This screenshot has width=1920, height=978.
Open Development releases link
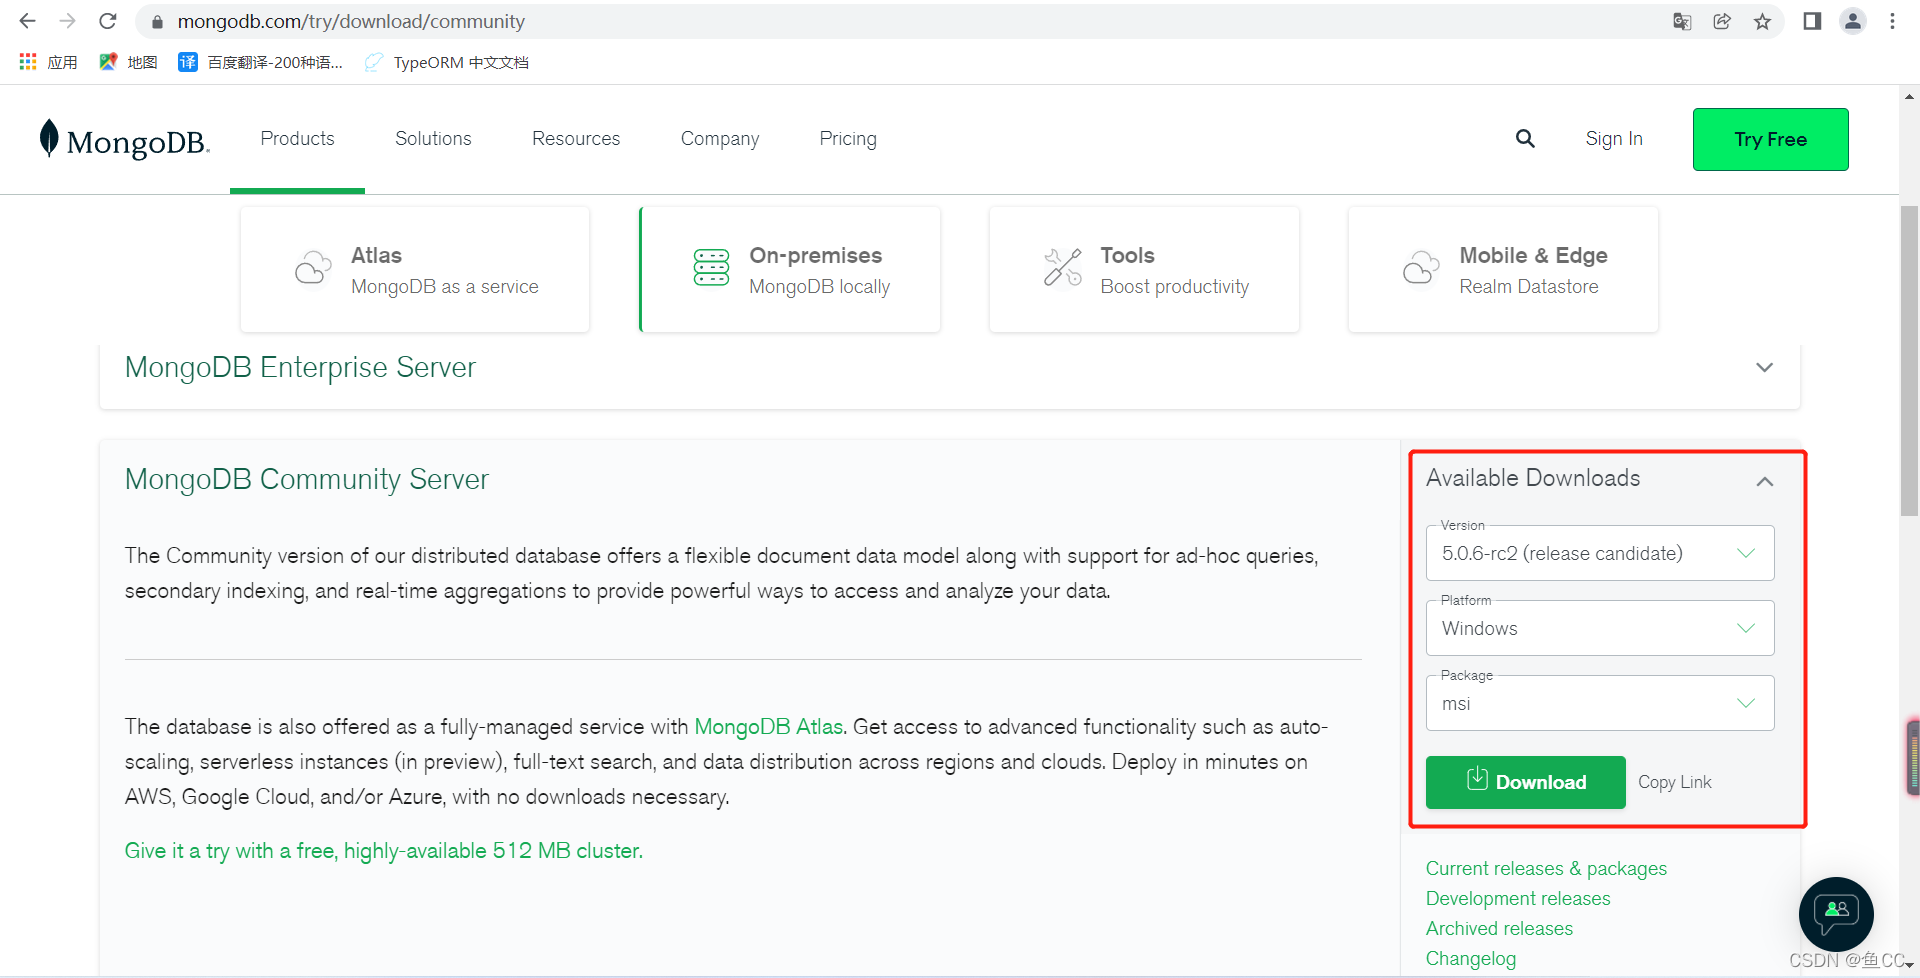(1518, 899)
